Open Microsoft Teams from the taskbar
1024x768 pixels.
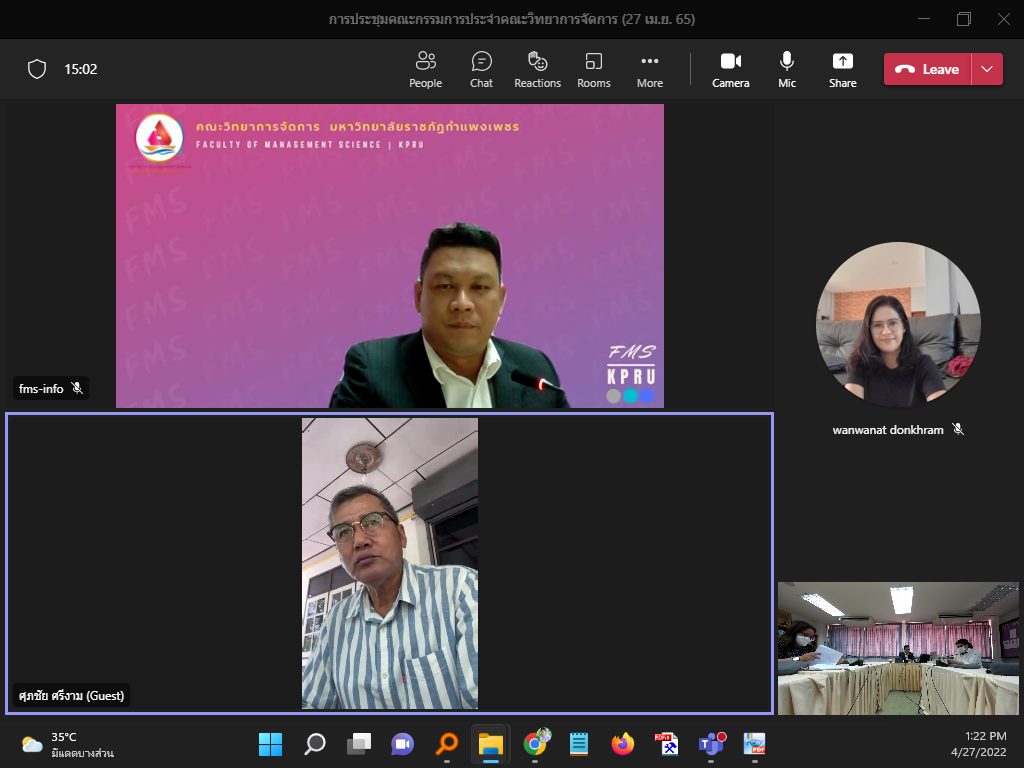pyautogui.click(x=711, y=744)
